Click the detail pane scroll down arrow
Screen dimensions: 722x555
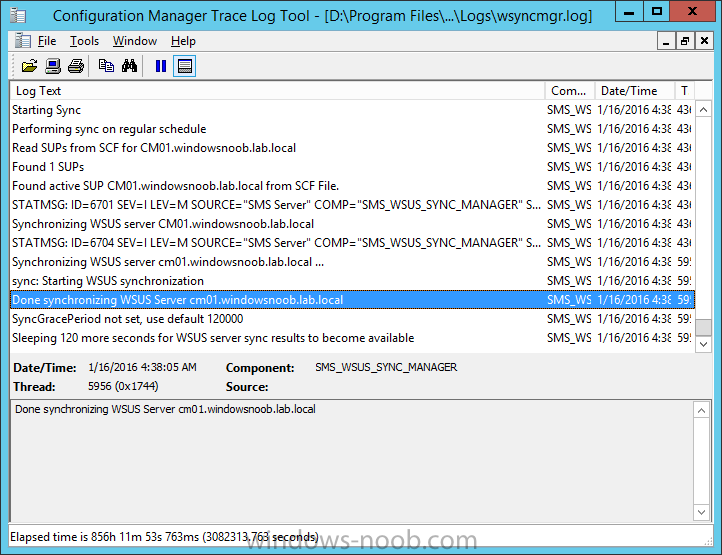click(x=701, y=512)
